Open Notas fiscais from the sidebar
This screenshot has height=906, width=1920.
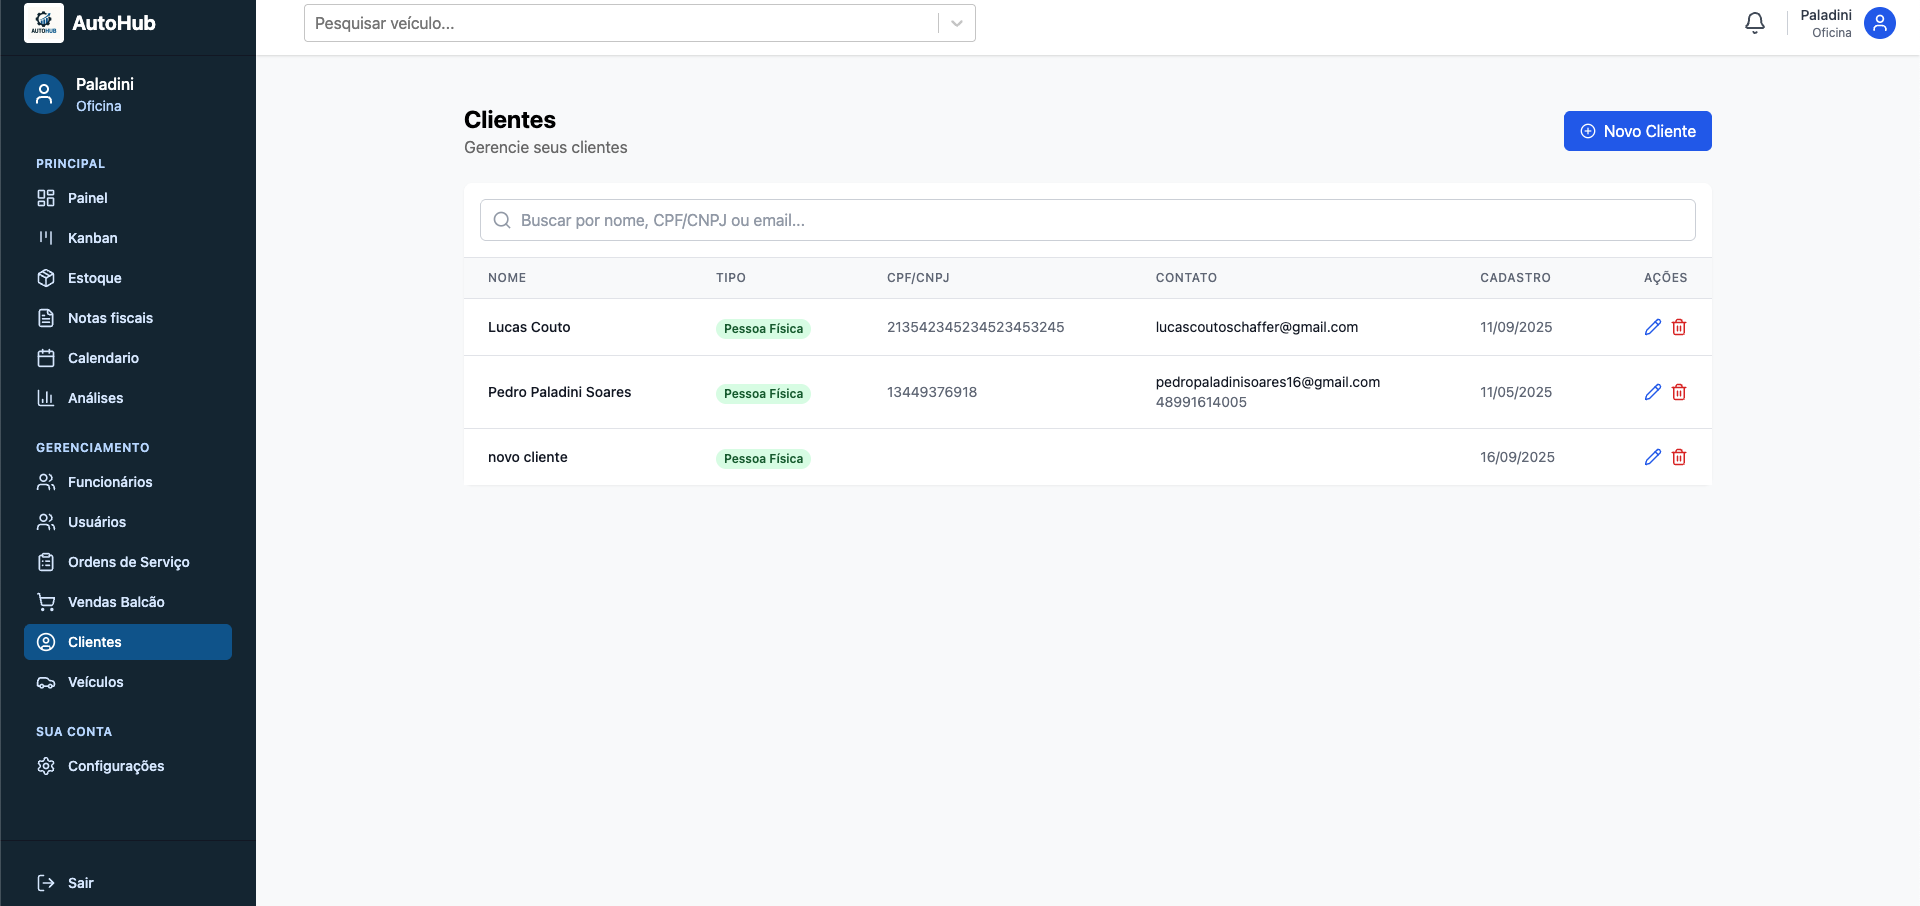(110, 318)
